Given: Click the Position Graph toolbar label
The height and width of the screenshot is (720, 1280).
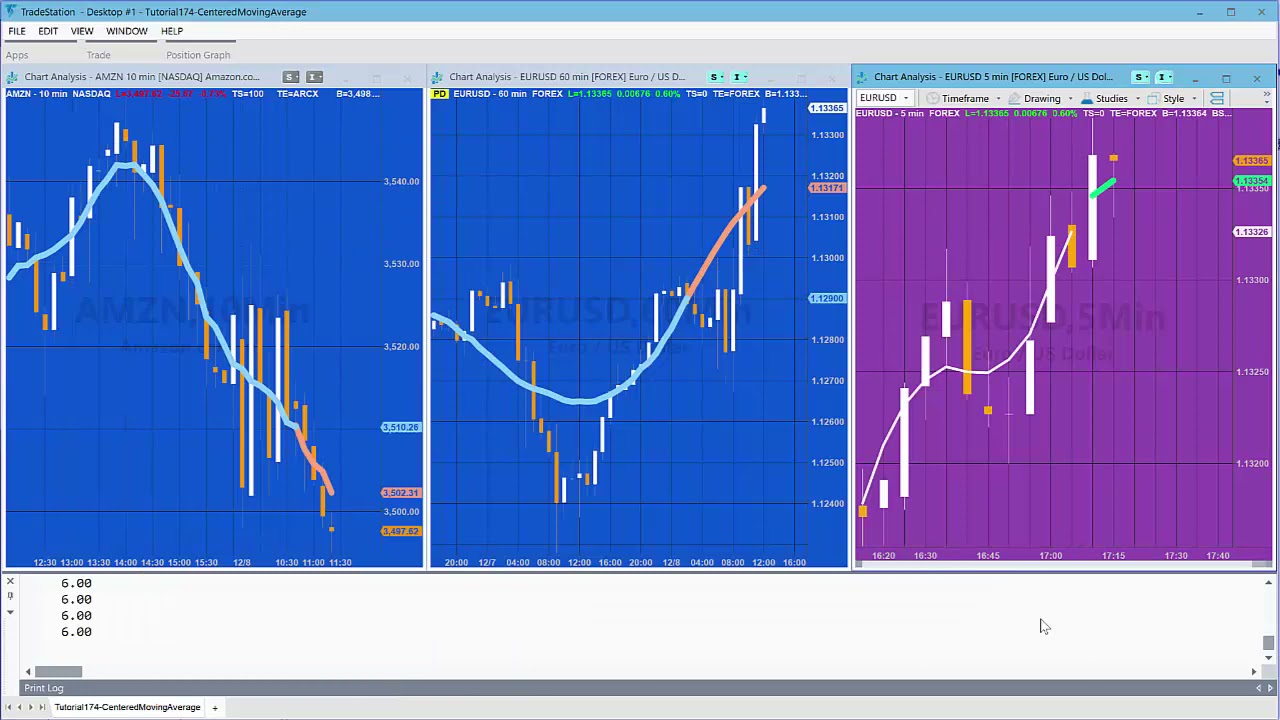Looking at the screenshot, I should tap(198, 55).
